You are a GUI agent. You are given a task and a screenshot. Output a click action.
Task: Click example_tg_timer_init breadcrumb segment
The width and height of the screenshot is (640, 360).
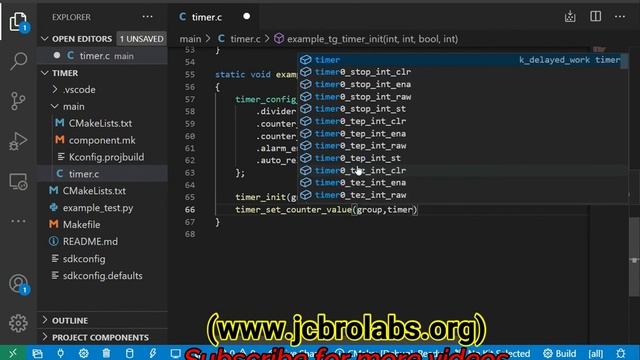coord(372,39)
